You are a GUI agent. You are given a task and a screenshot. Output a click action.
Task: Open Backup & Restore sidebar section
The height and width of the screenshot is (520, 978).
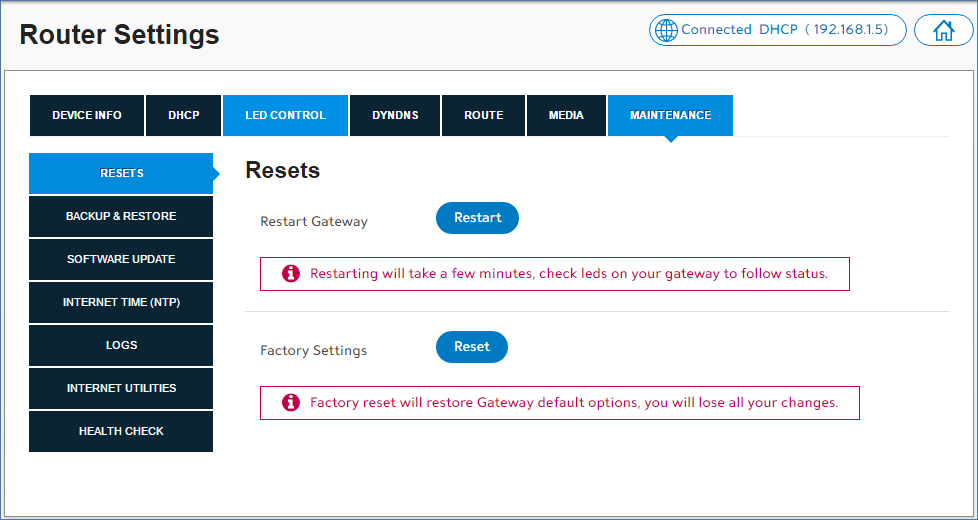coord(121,216)
